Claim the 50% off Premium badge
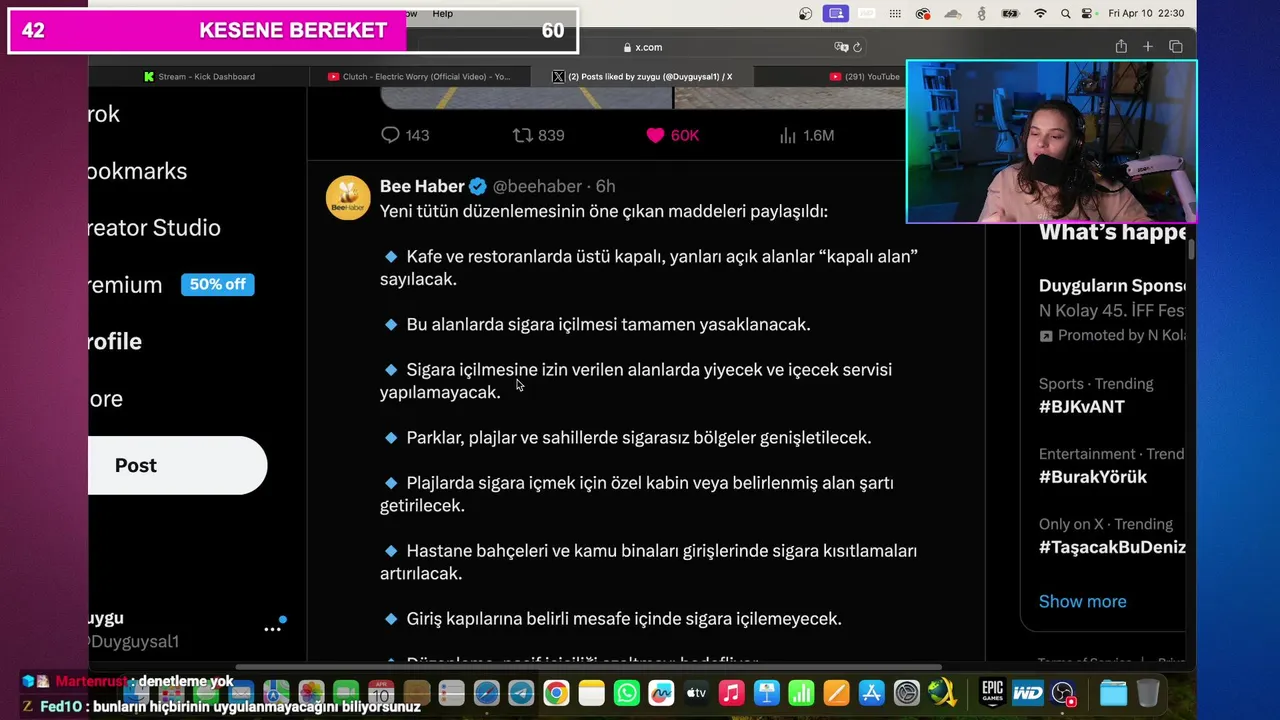 click(217, 284)
